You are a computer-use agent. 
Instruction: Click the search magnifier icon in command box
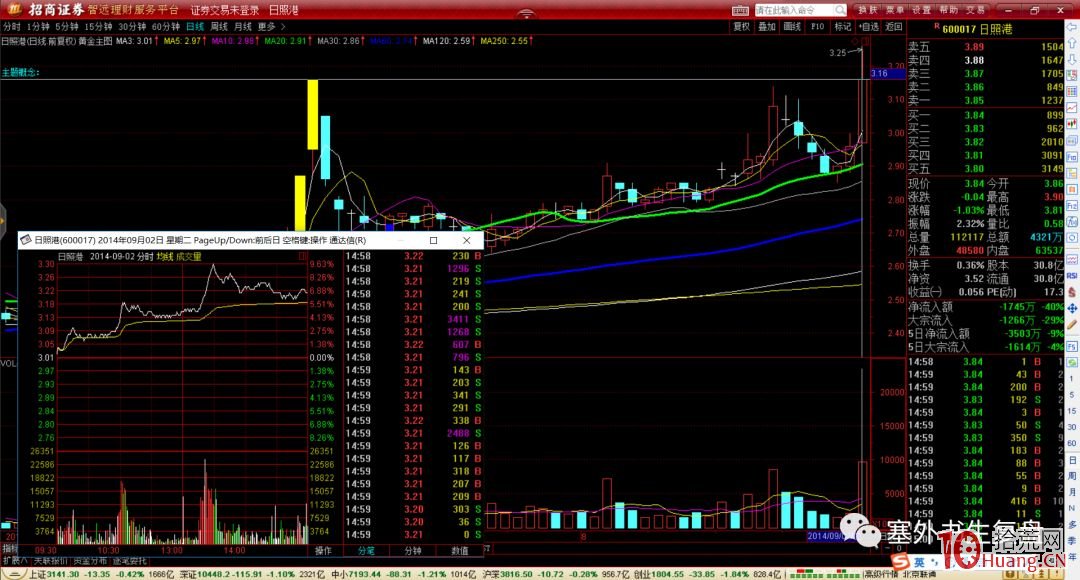click(840, 10)
